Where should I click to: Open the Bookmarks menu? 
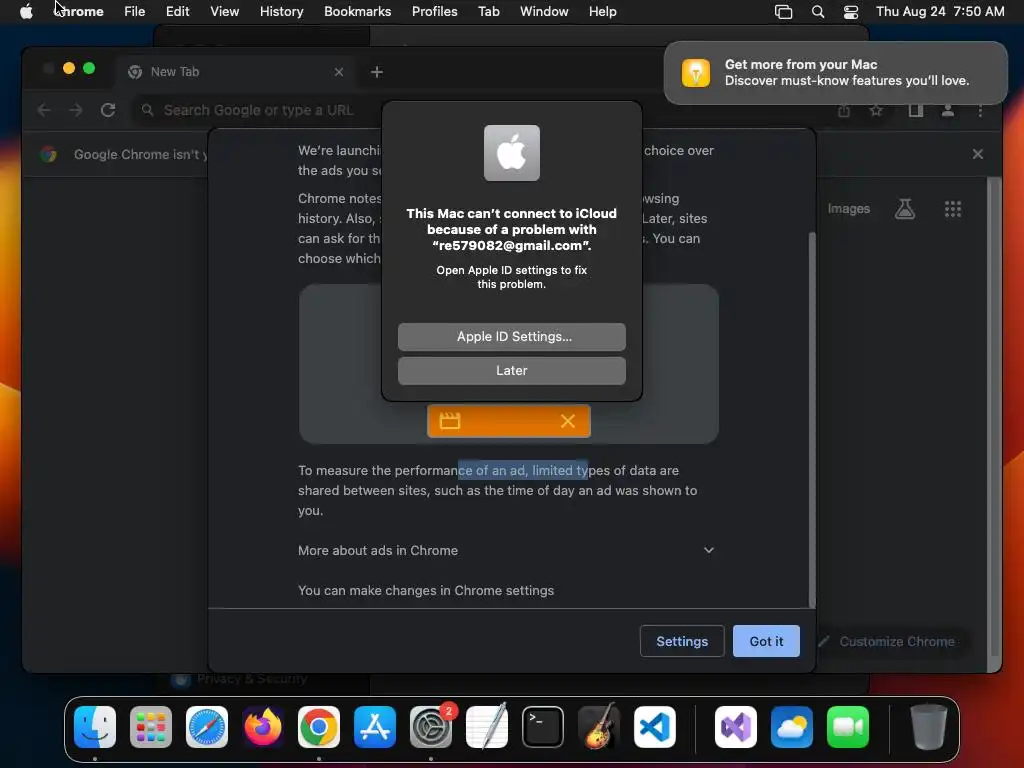pos(357,12)
